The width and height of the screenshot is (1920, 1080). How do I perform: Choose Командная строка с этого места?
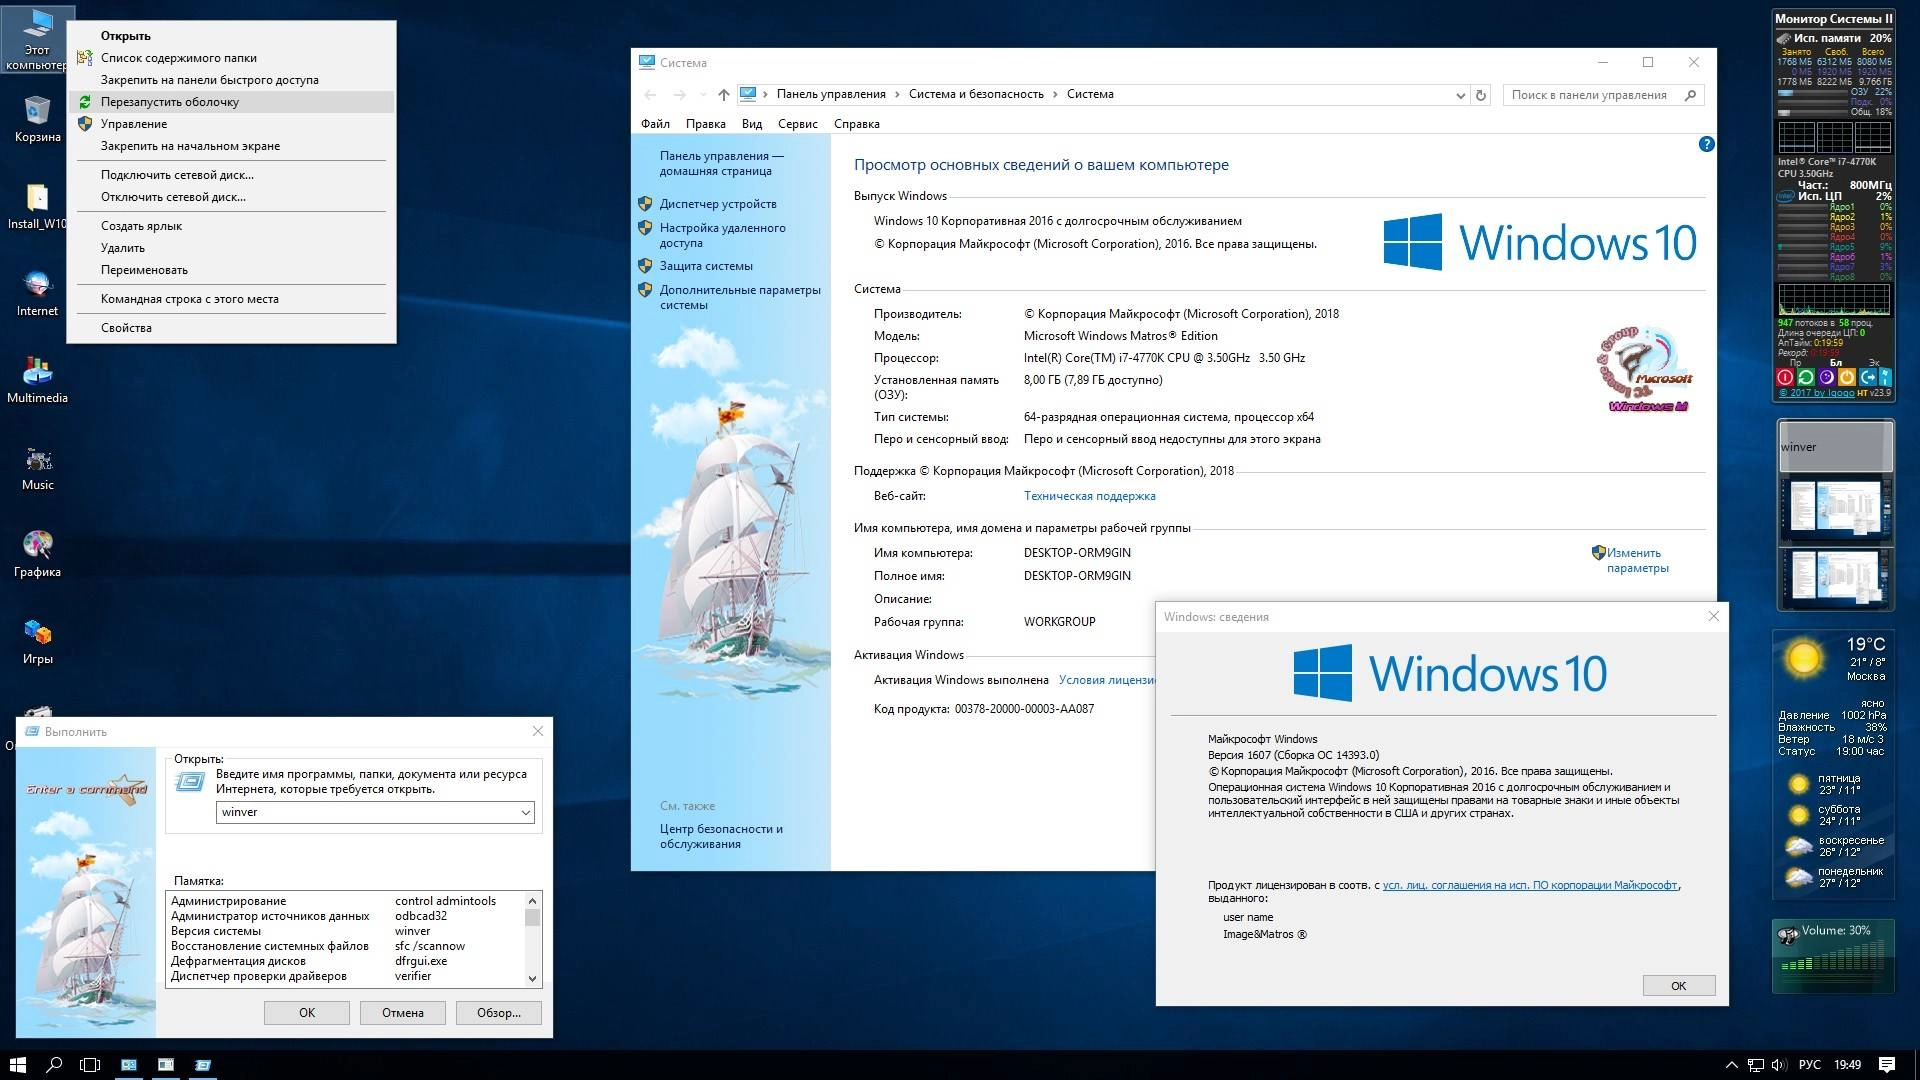[x=231, y=299]
